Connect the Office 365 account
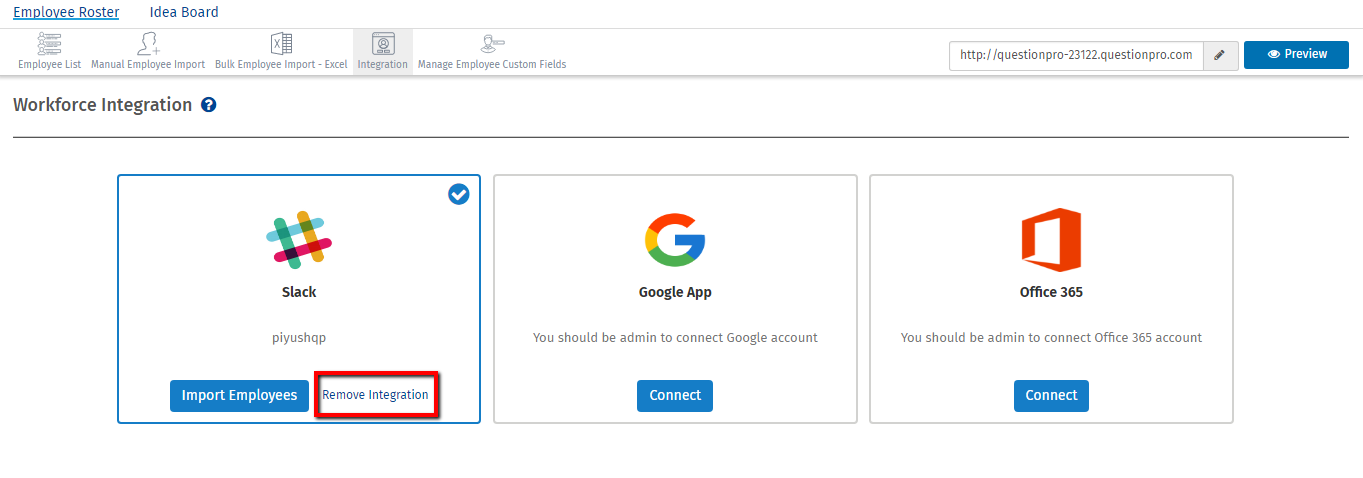1363x478 pixels. [x=1051, y=395]
